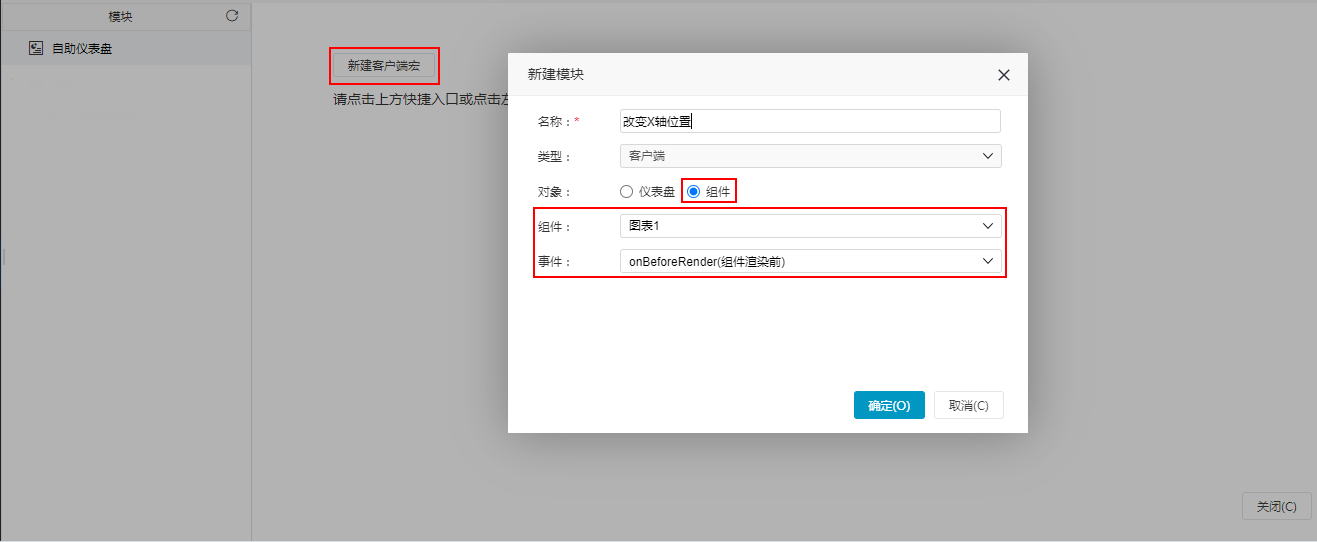This screenshot has height=542, width=1317.
Task: Select the 组件 radio button
Action: coord(693,192)
